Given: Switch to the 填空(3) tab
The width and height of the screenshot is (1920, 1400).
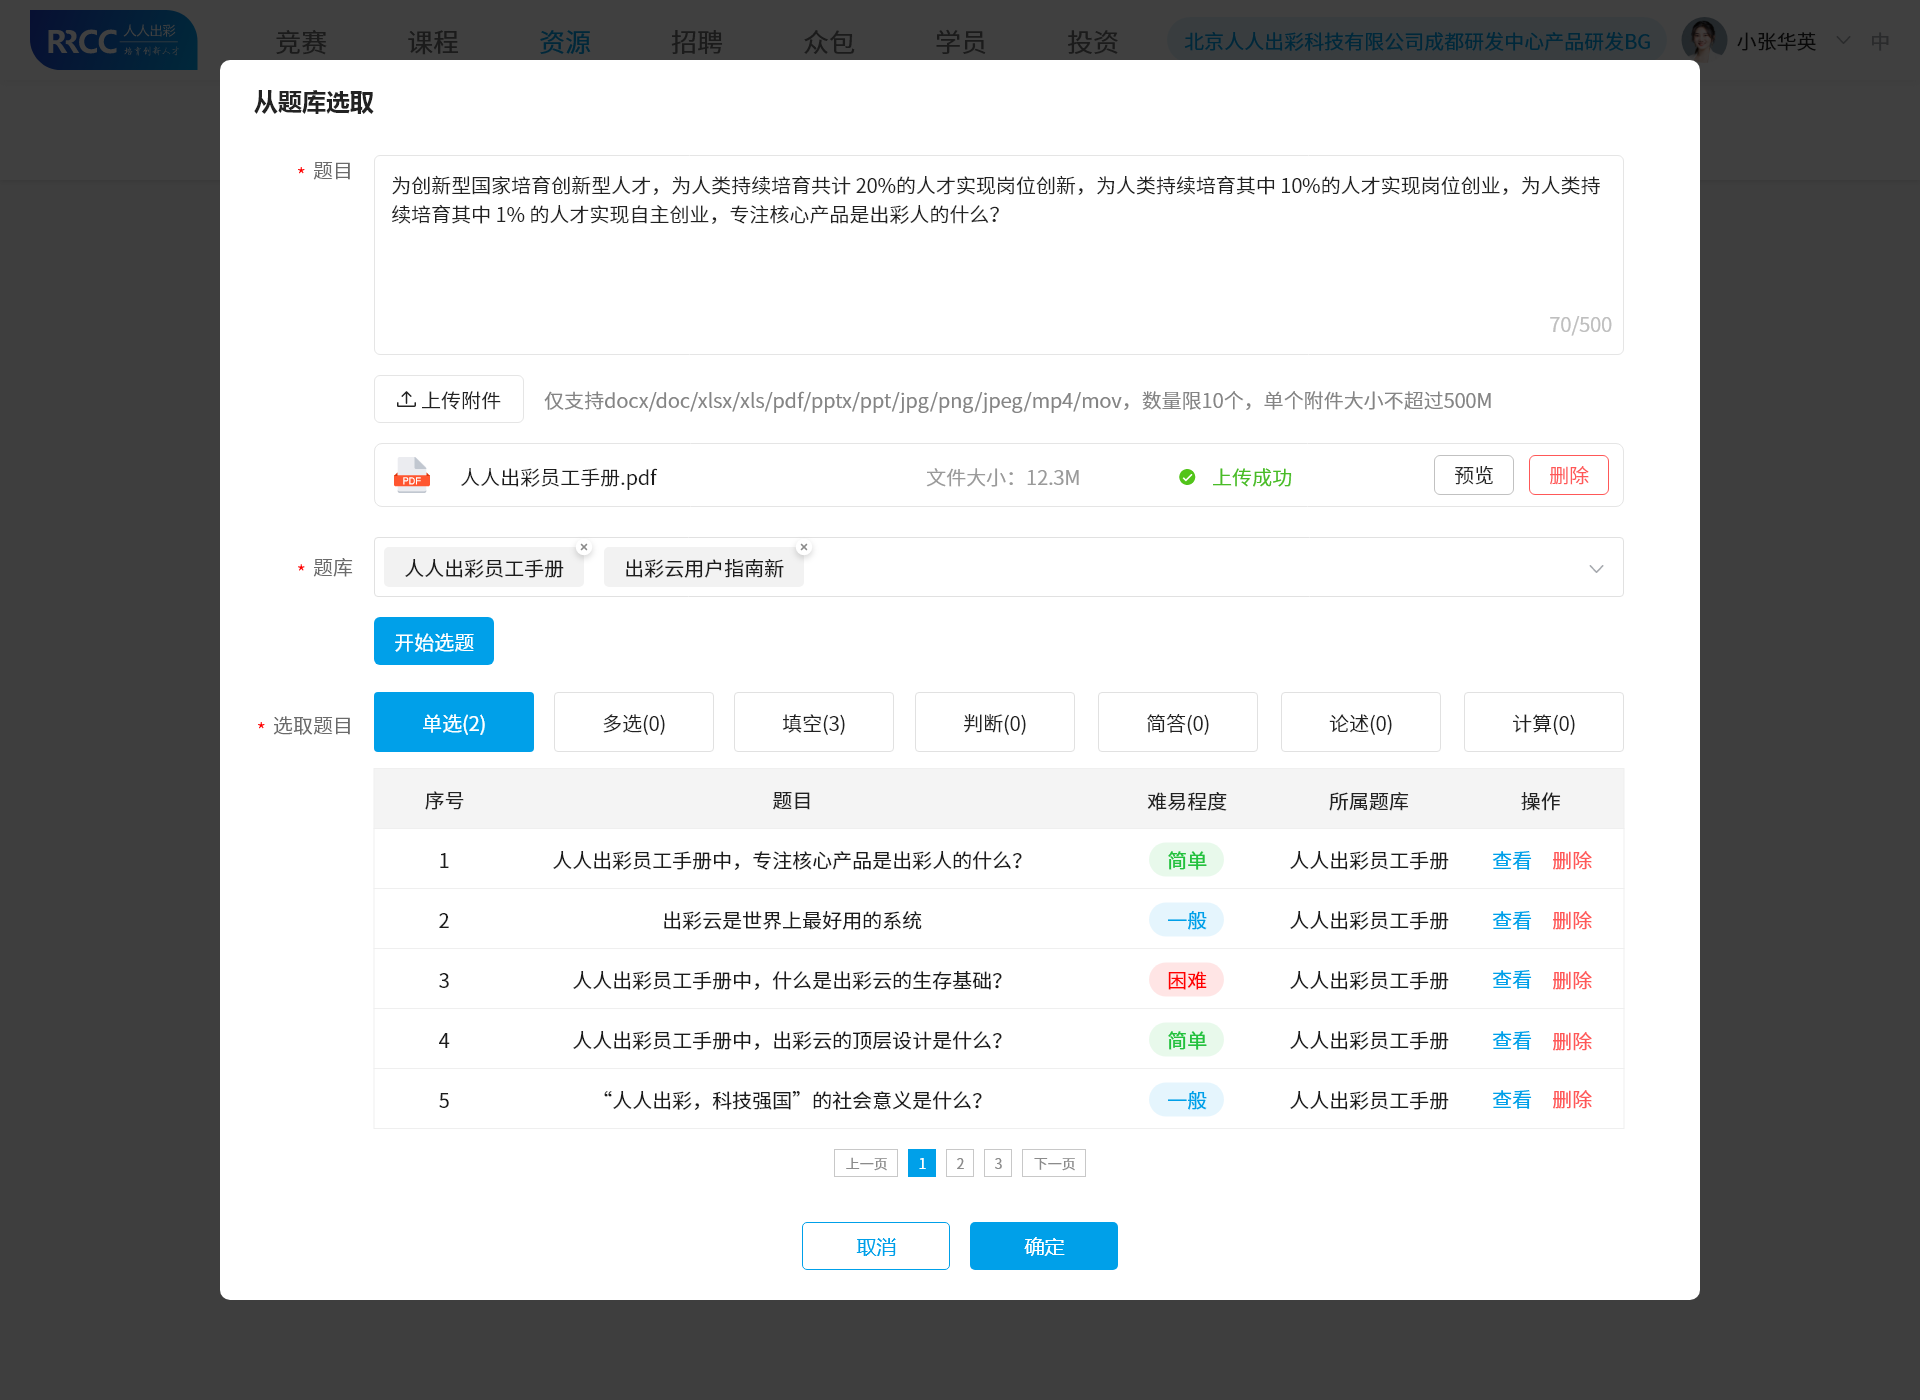Looking at the screenshot, I should [814, 722].
